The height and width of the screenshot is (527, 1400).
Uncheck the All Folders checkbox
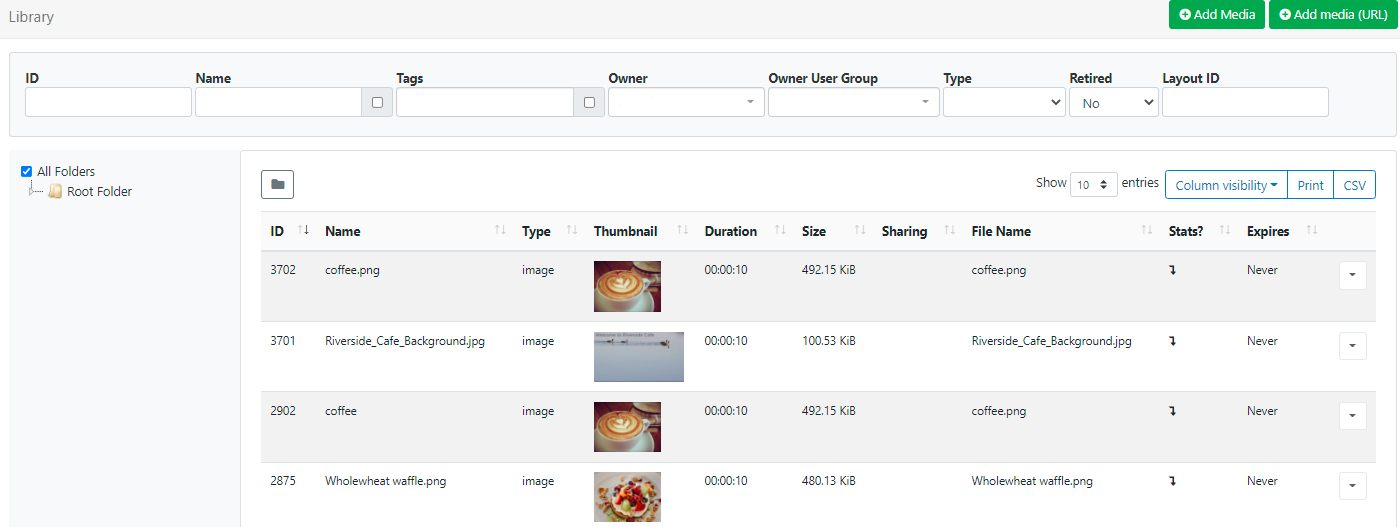tap(27, 172)
